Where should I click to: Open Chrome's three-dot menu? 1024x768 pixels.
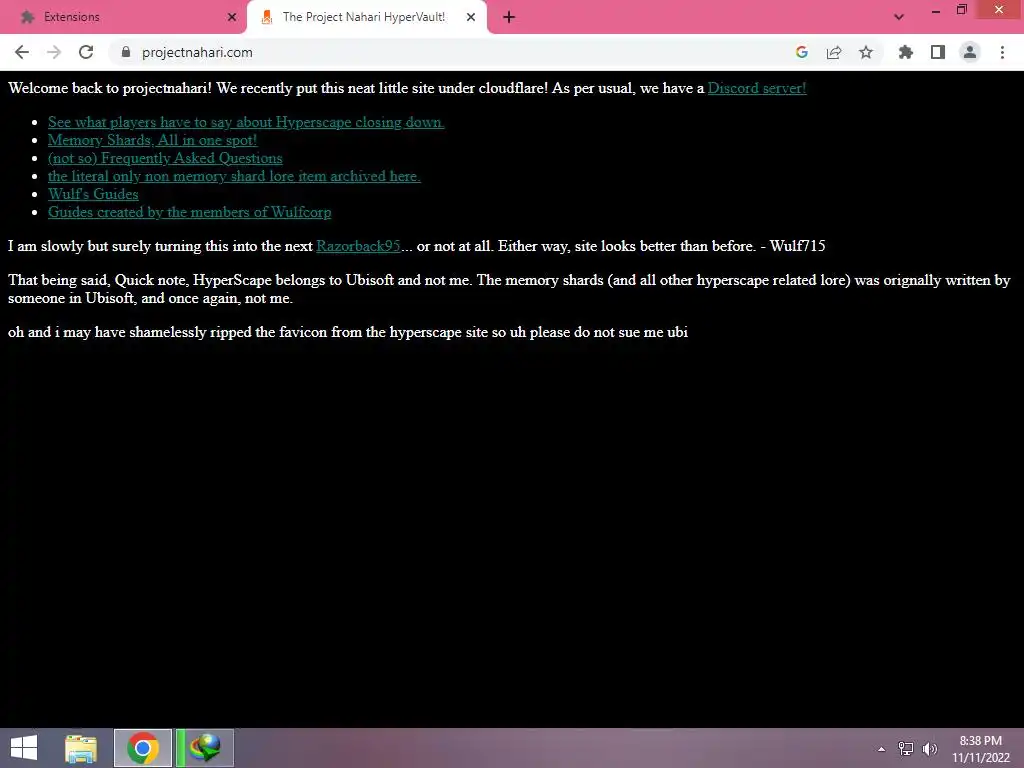[1002, 52]
